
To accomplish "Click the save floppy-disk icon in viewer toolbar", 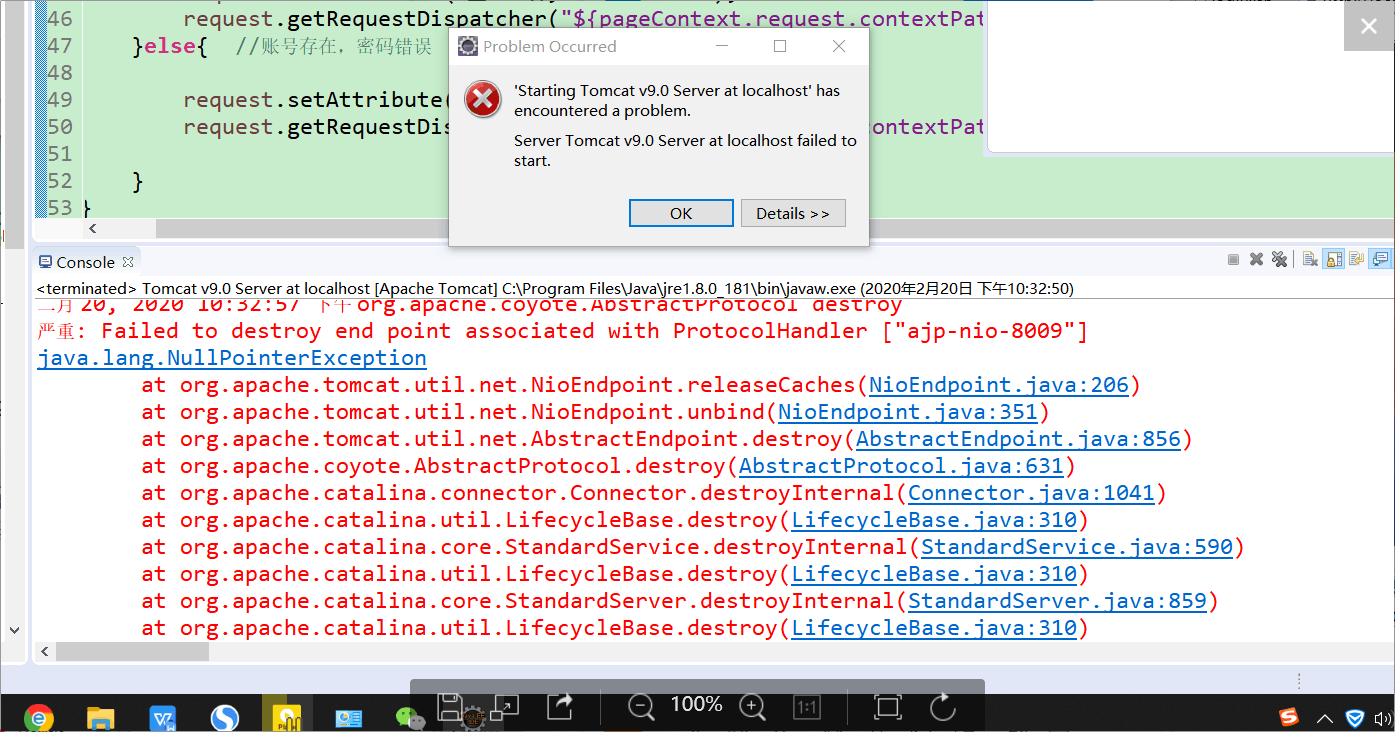I will point(450,706).
